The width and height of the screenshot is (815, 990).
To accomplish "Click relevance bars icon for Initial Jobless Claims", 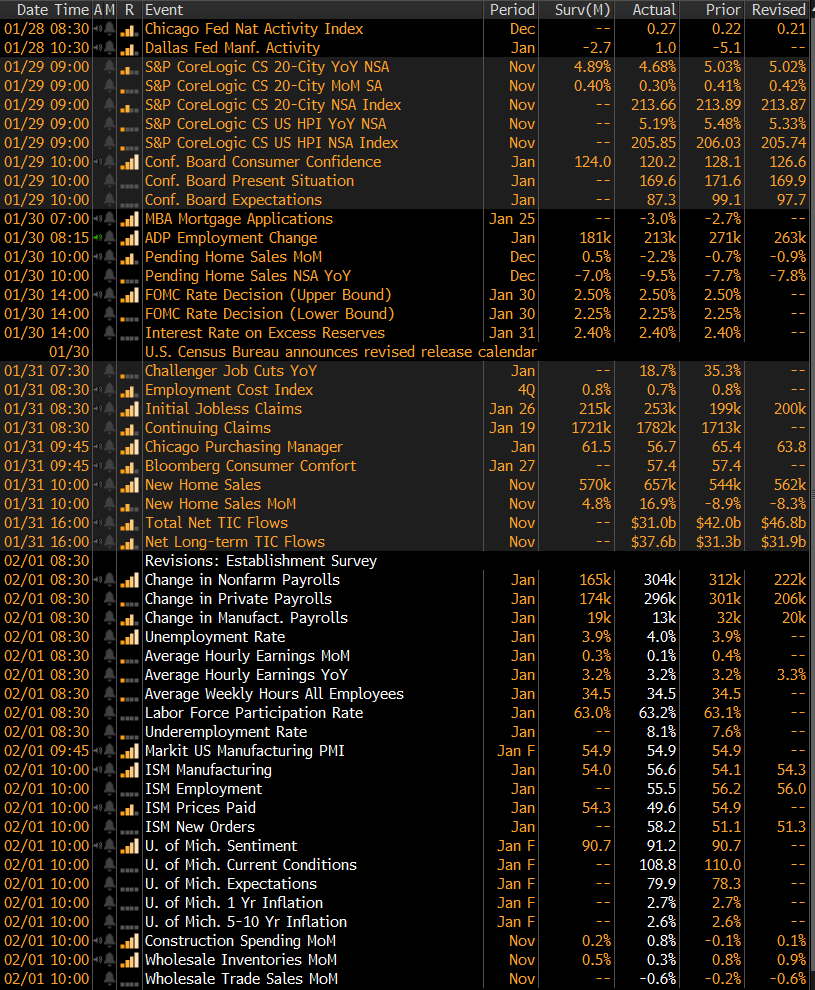I will (x=128, y=409).
